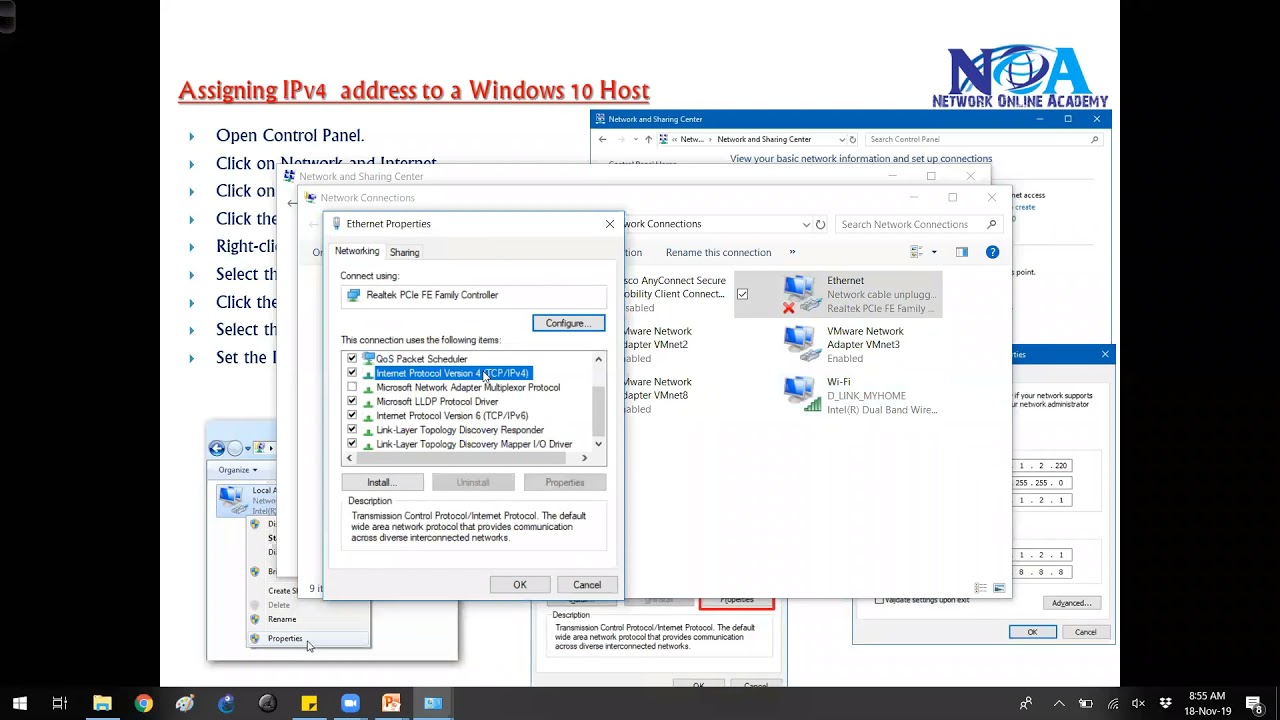
Task: Select the VMware Network Adapter VMnet3 icon
Action: click(x=802, y=344)
